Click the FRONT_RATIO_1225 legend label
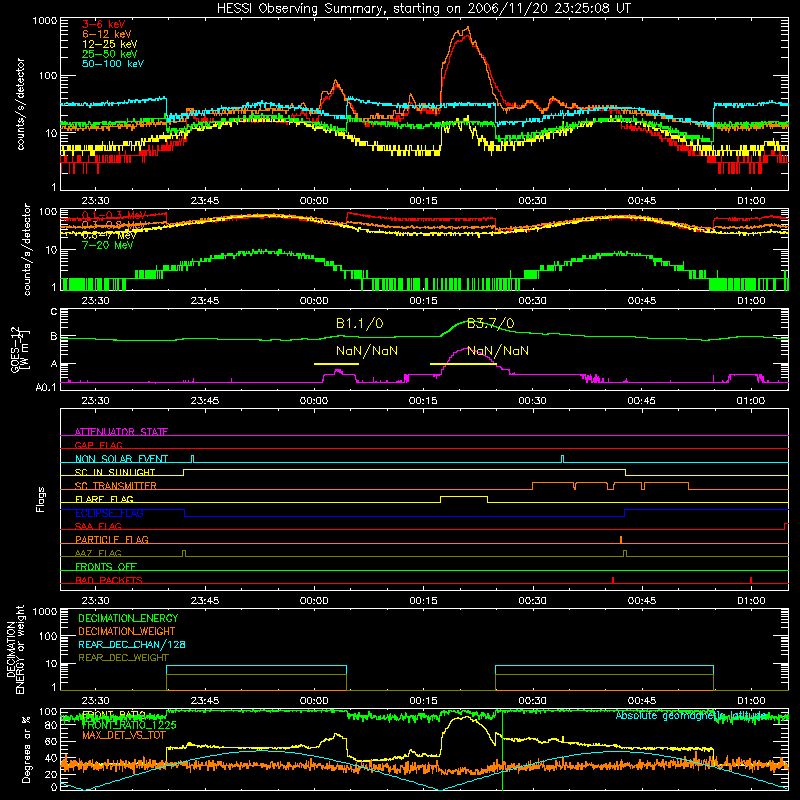800x800 pixels. (129, 725)
